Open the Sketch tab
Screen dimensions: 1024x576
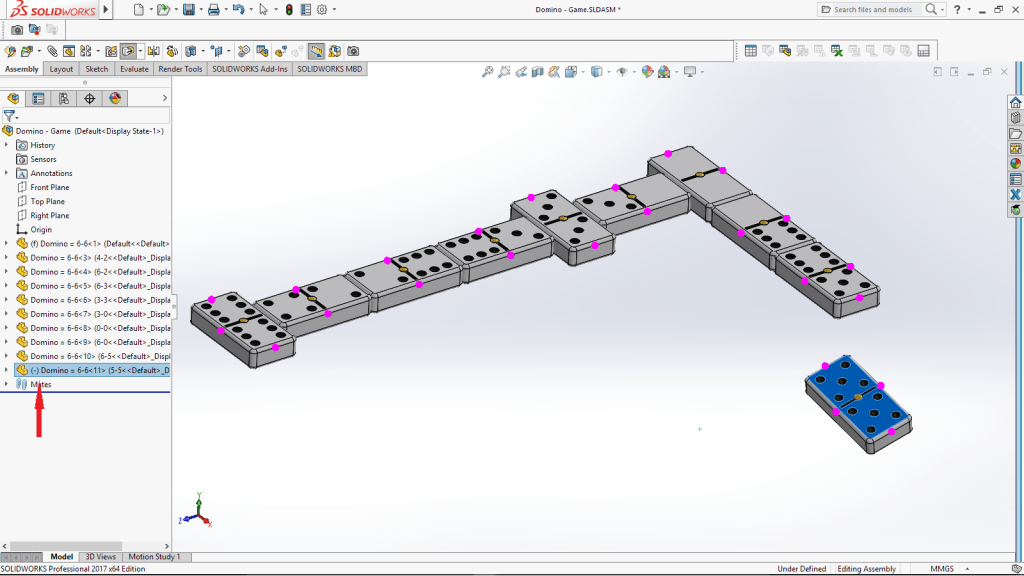tap(96, 69)
